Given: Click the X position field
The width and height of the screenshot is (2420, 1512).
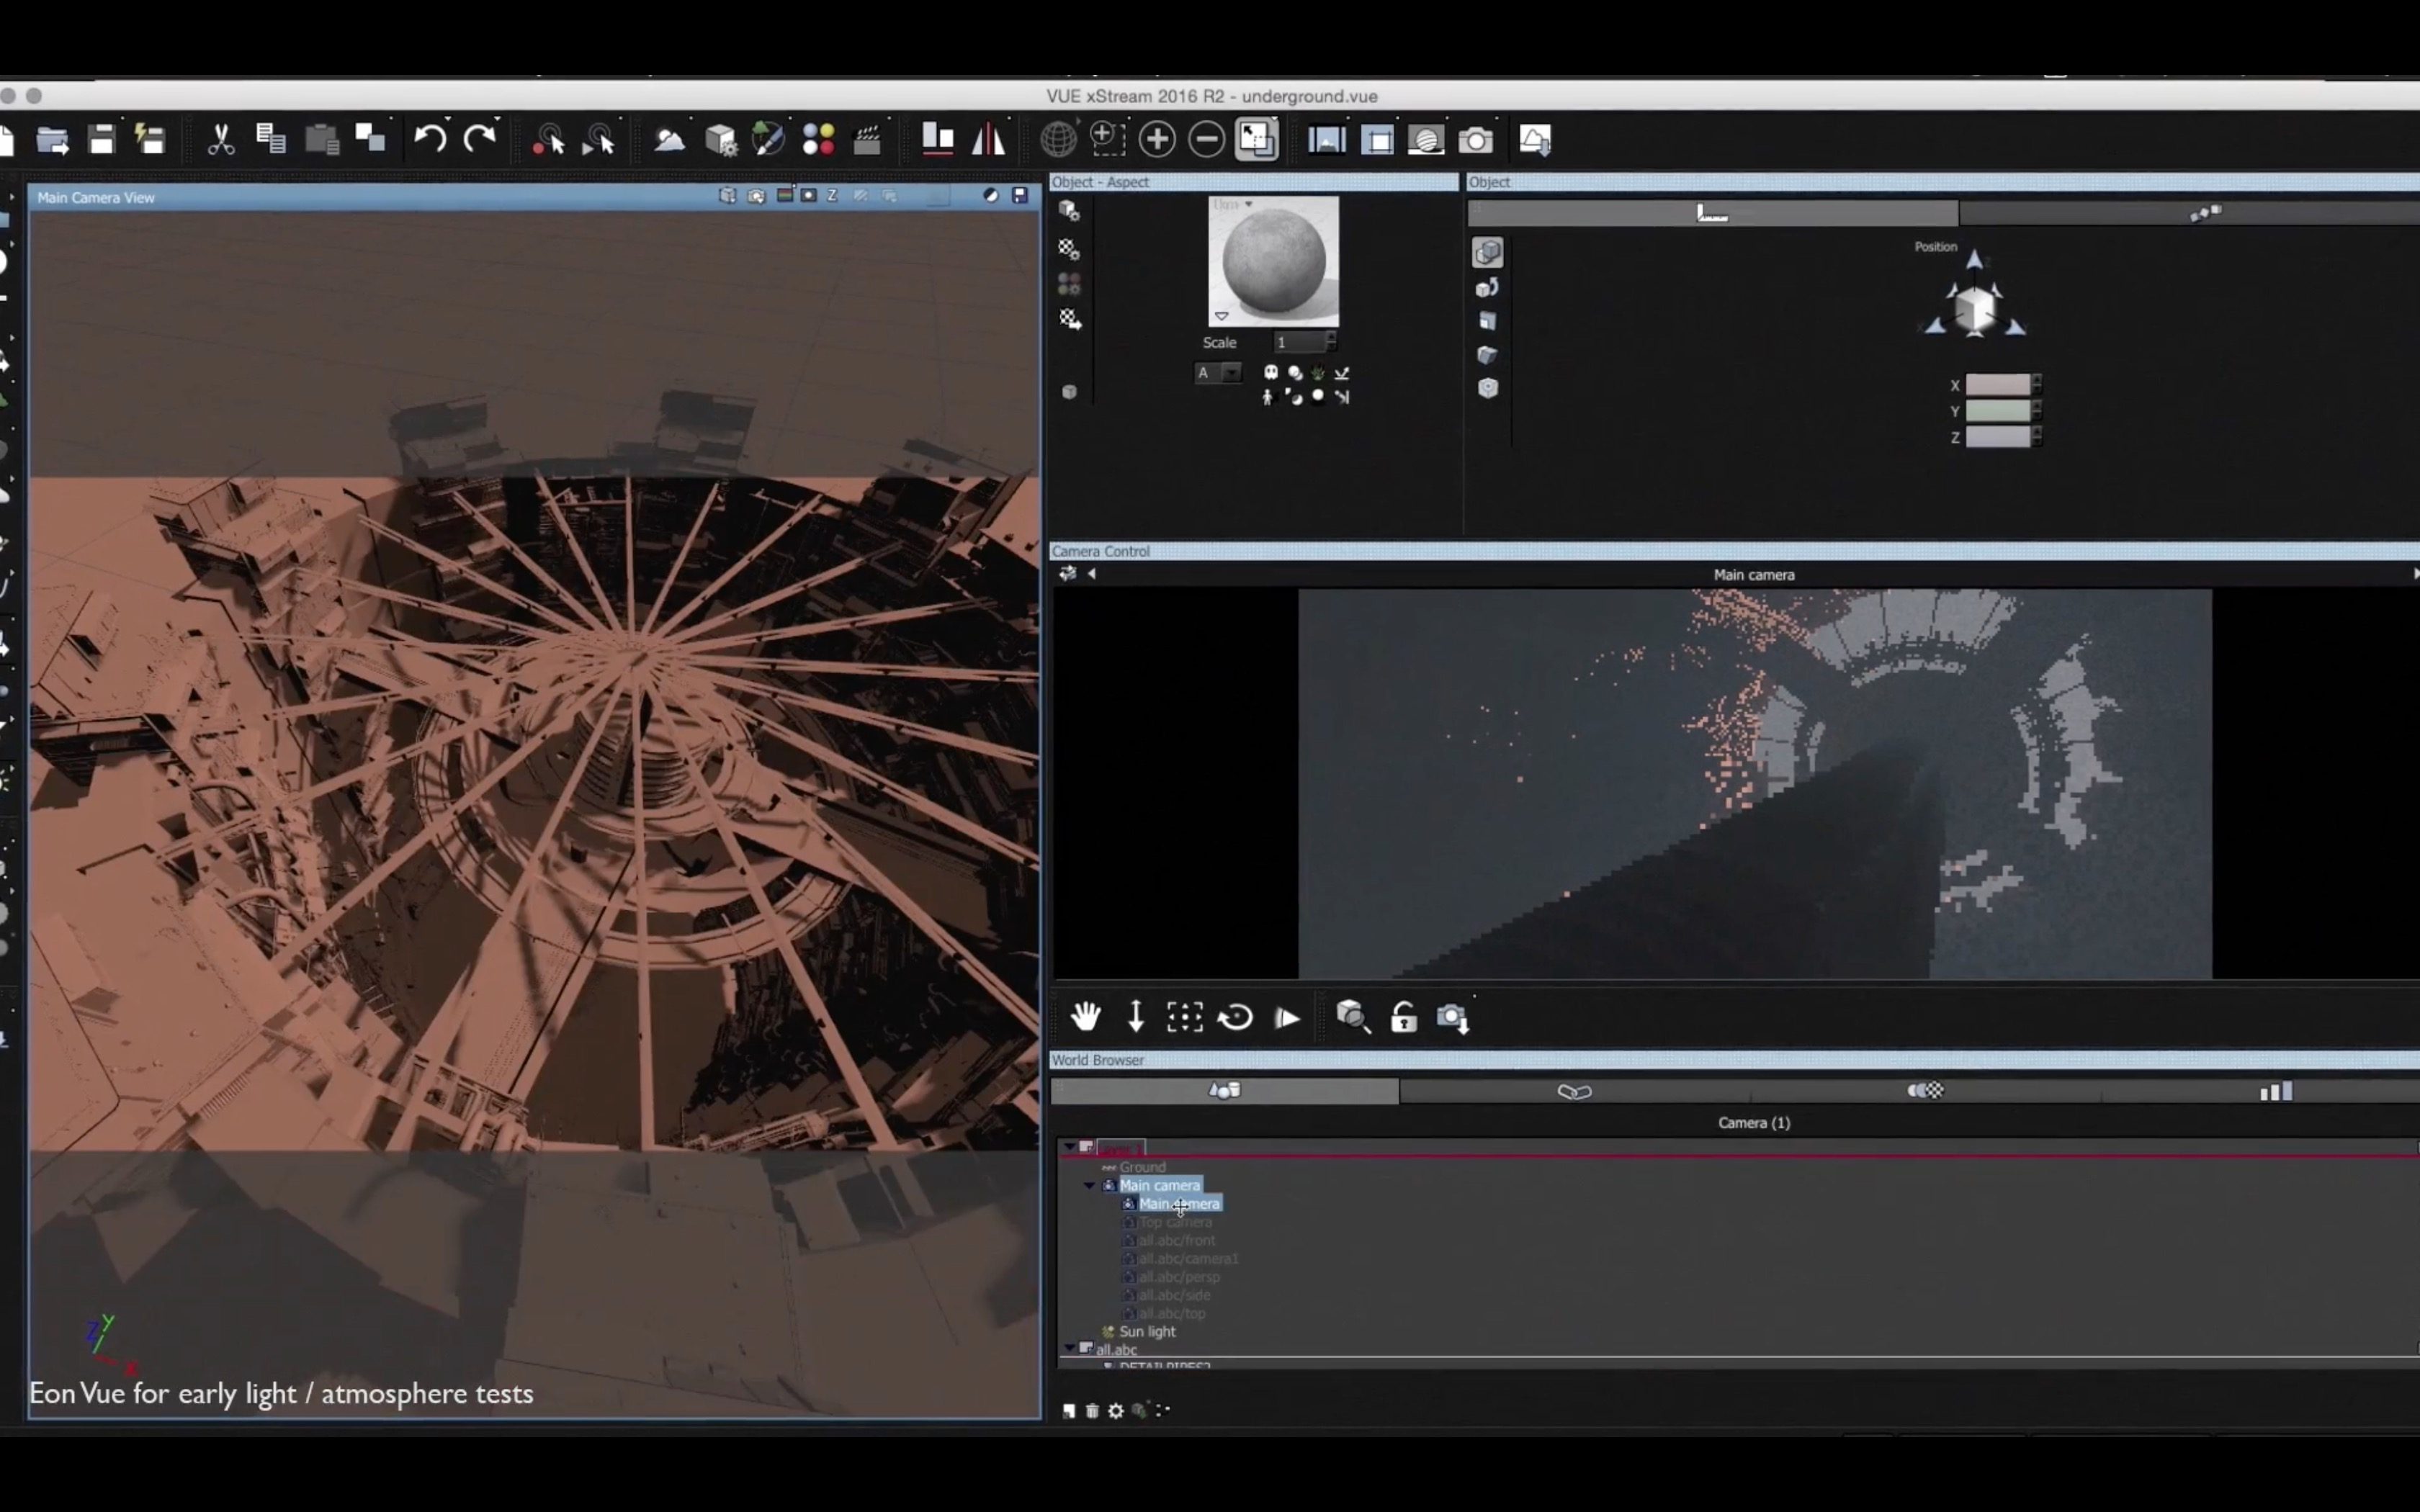Looking at the screenshot, I should click(x=1998, y=385).
